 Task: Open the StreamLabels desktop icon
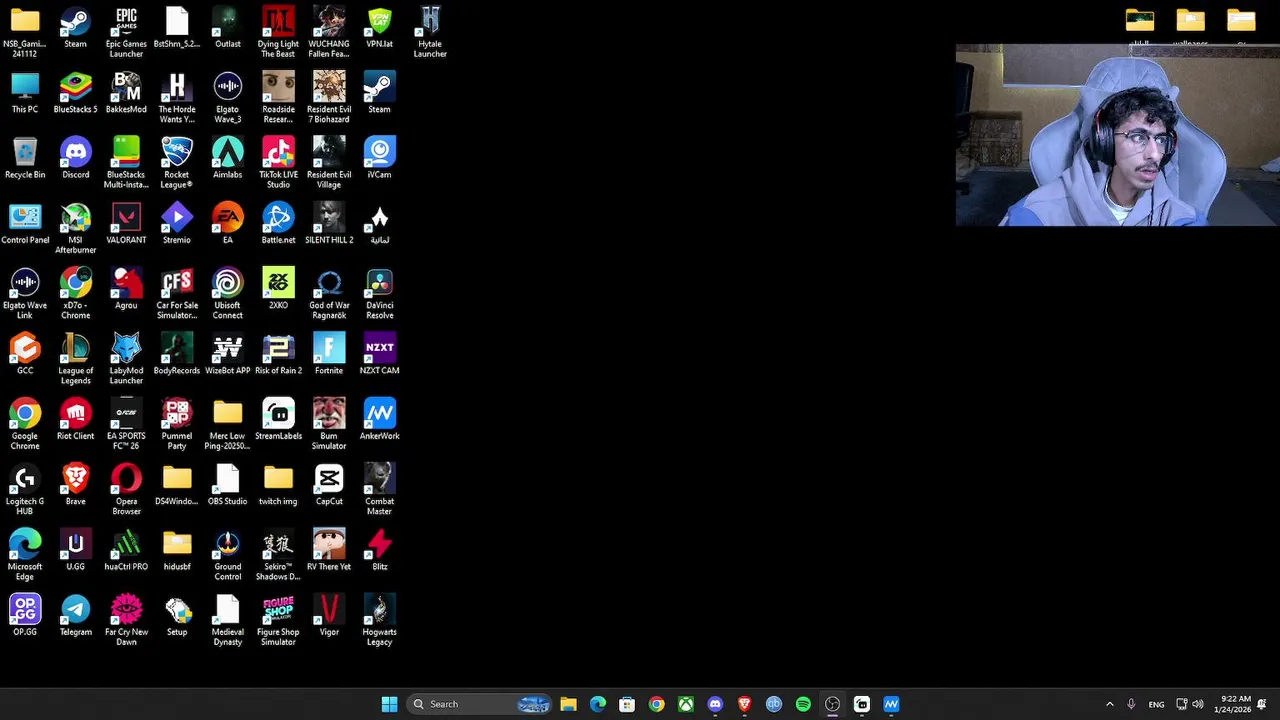tap(278, 420)
